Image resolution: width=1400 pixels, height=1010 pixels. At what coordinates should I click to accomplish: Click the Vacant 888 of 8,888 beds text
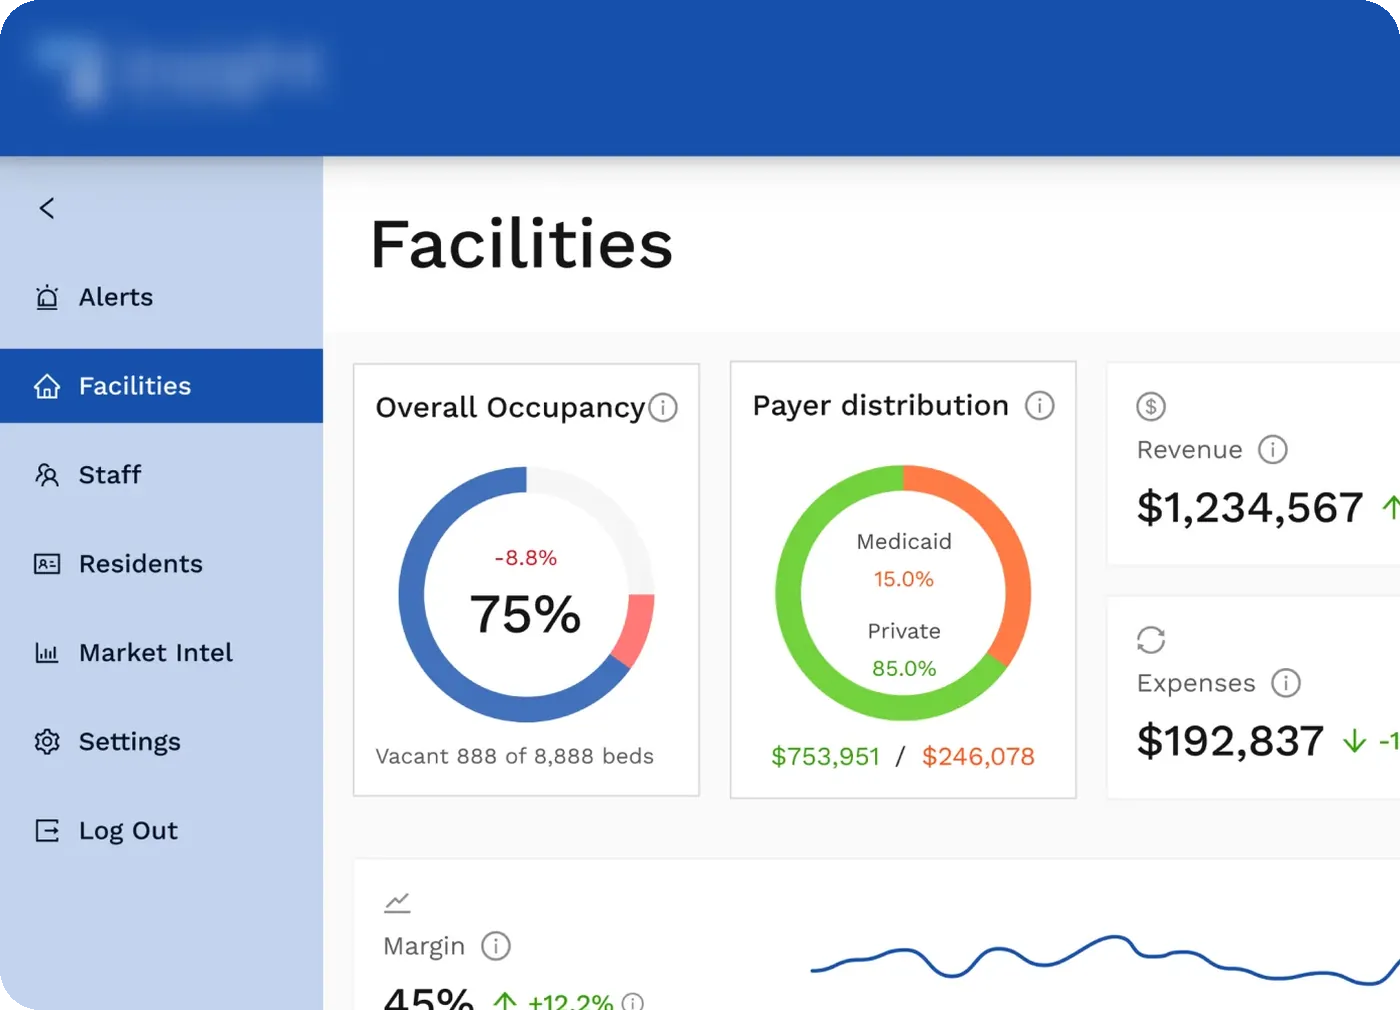point(515,756)
